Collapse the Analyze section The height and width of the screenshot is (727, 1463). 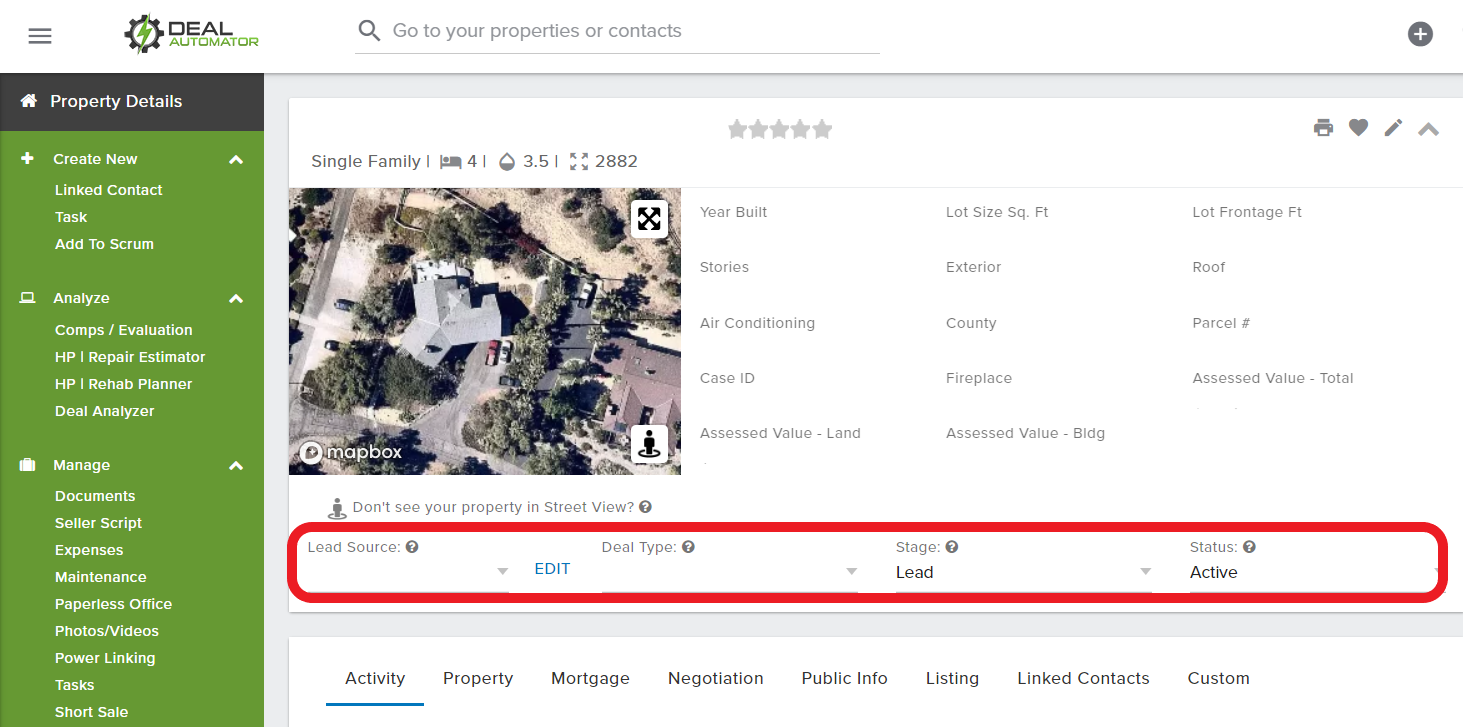tap(236, 299)
